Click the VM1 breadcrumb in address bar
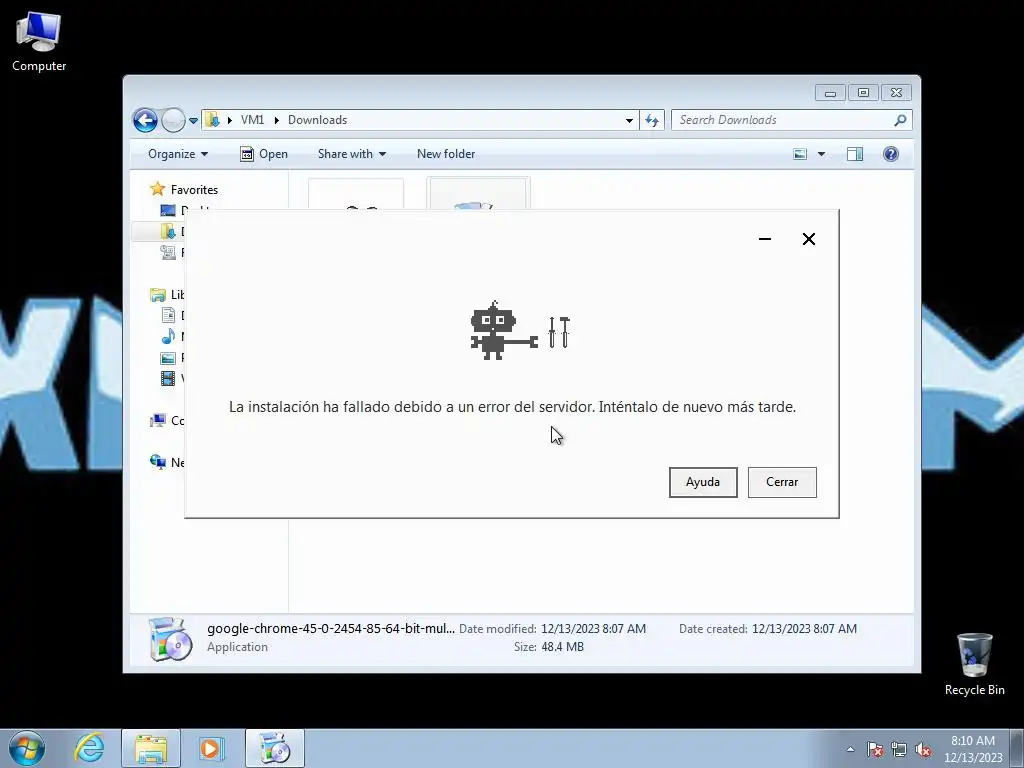 click(x=252, y=120)
